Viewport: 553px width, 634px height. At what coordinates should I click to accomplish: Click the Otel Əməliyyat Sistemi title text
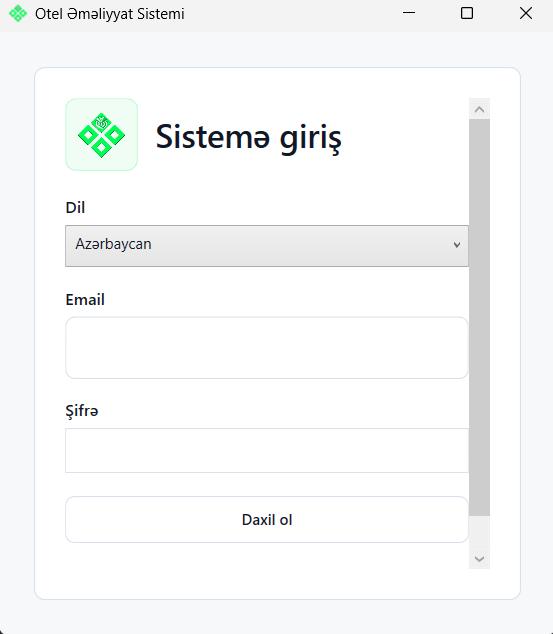pyautogui.click(x=110, y=14)
